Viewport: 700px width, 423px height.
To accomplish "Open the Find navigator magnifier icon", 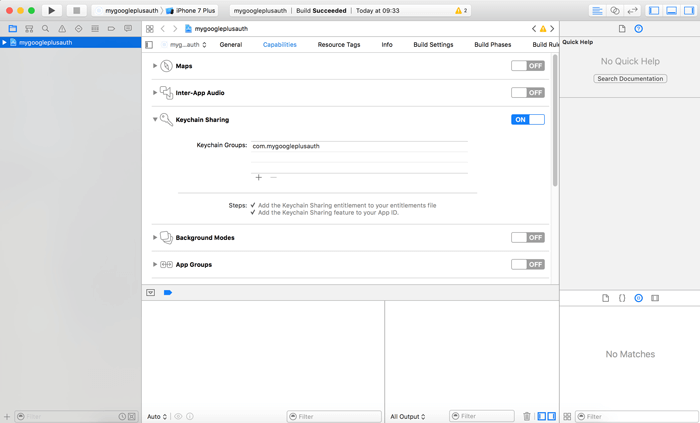I will 46,29.
